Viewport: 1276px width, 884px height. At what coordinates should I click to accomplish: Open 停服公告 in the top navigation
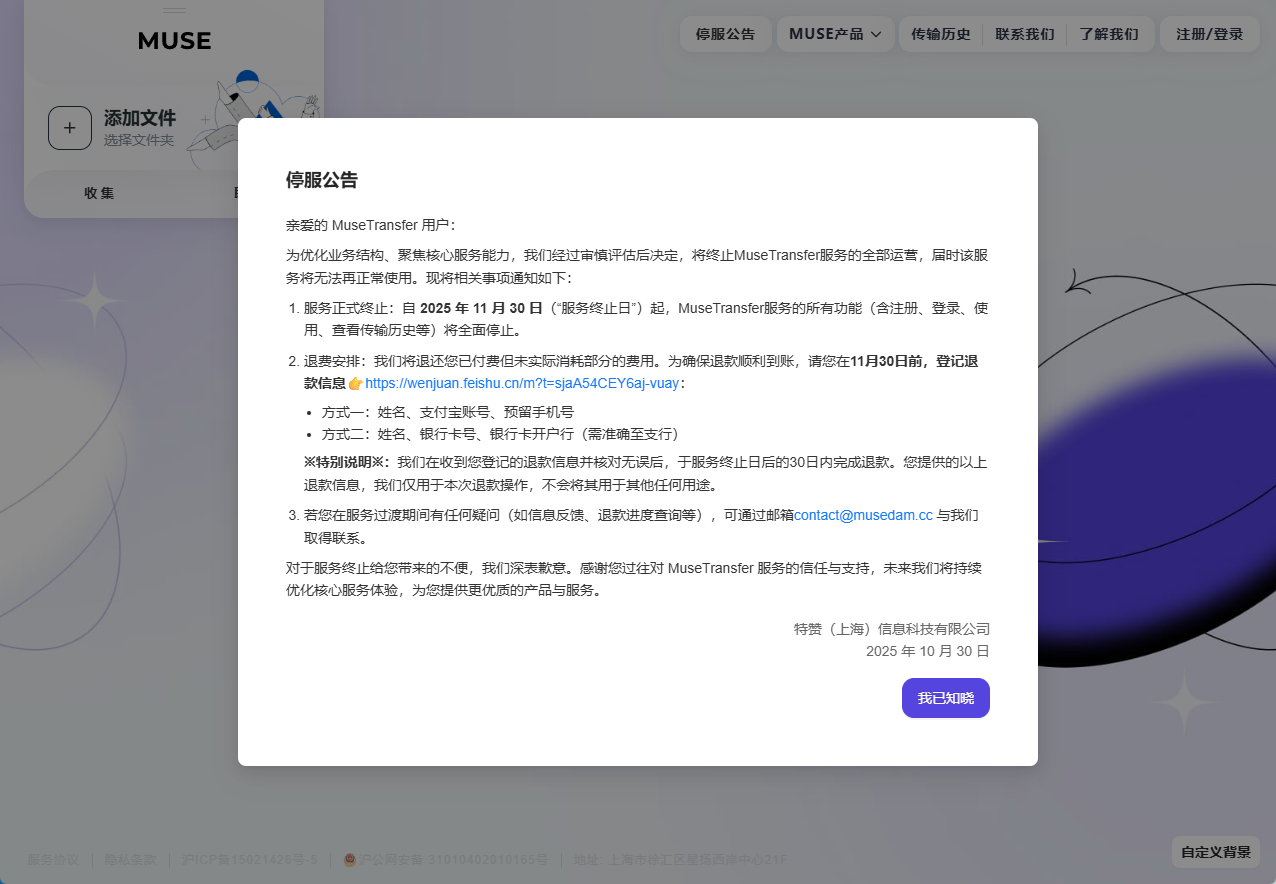pyautogui.click(x=725, y=34)
